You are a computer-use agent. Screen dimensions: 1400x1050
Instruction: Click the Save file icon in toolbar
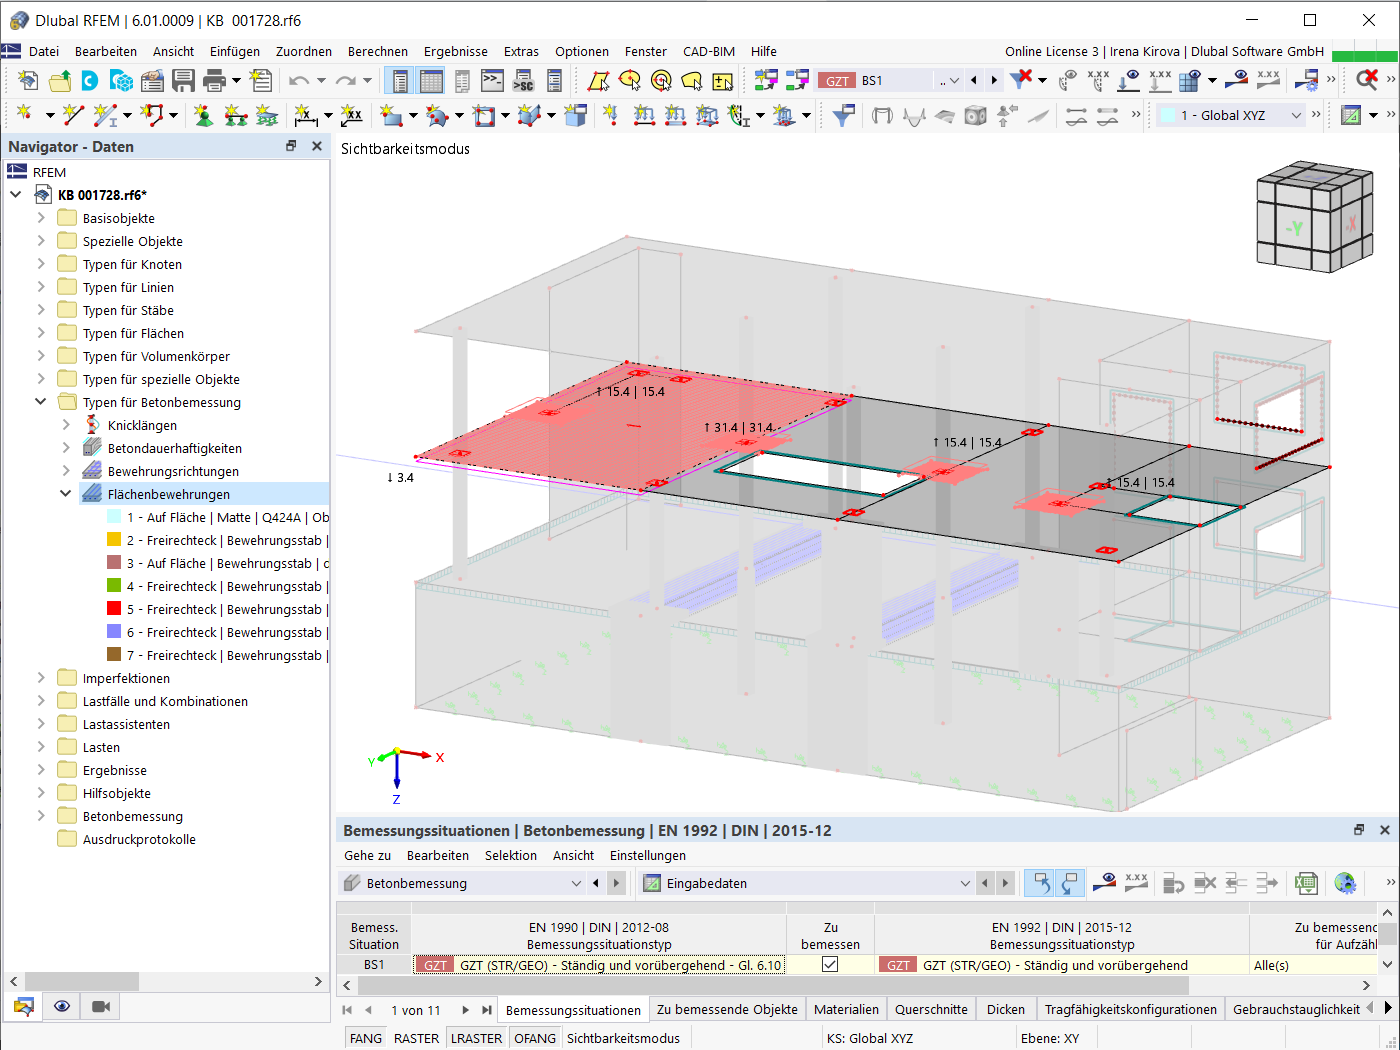pyautogui.click(x=183, y=80)
